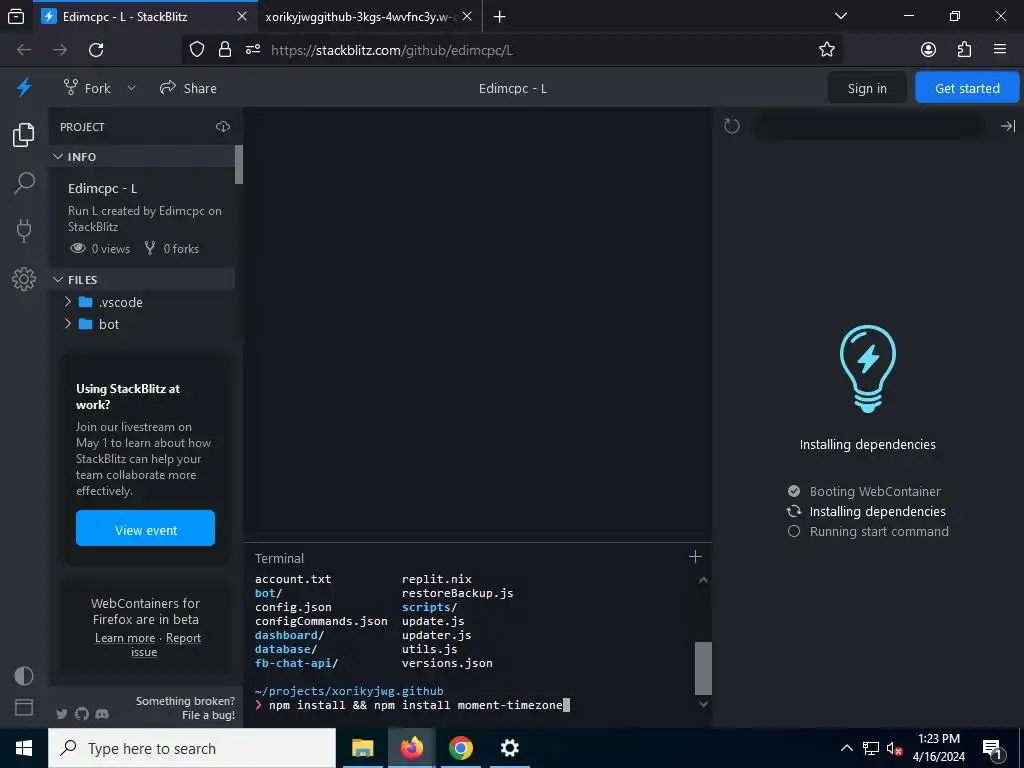The image size is (1024, 768).
Task: Click the Terminal panel label
Action: (x=280, y=558)
